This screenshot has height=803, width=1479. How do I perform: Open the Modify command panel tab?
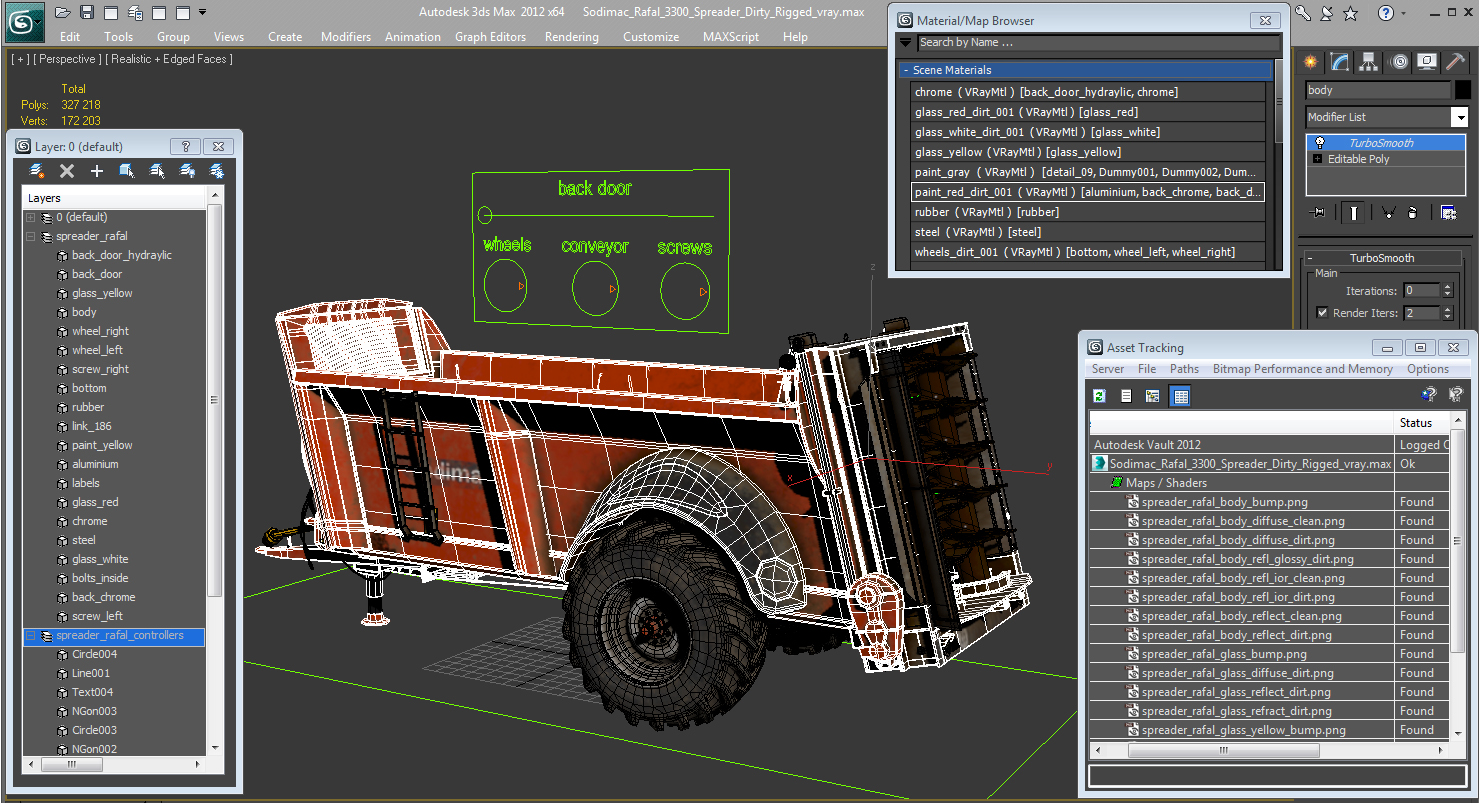tap(1341, 61)
